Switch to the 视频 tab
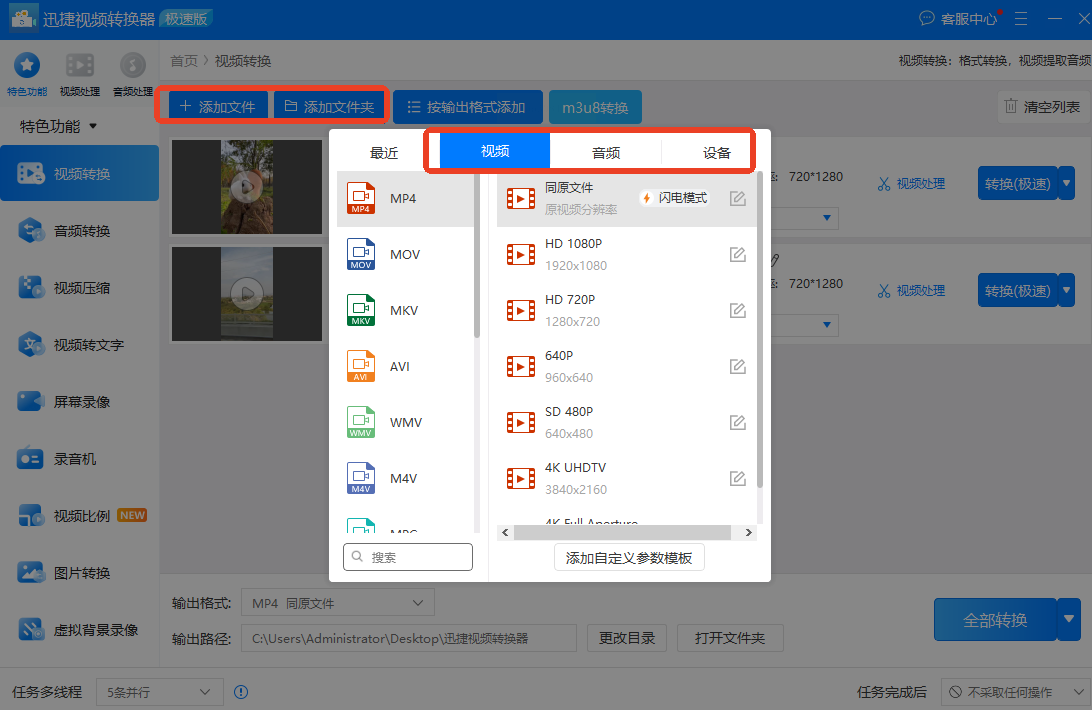This screenshot has height=710, width=1092. tap(494, 151)
